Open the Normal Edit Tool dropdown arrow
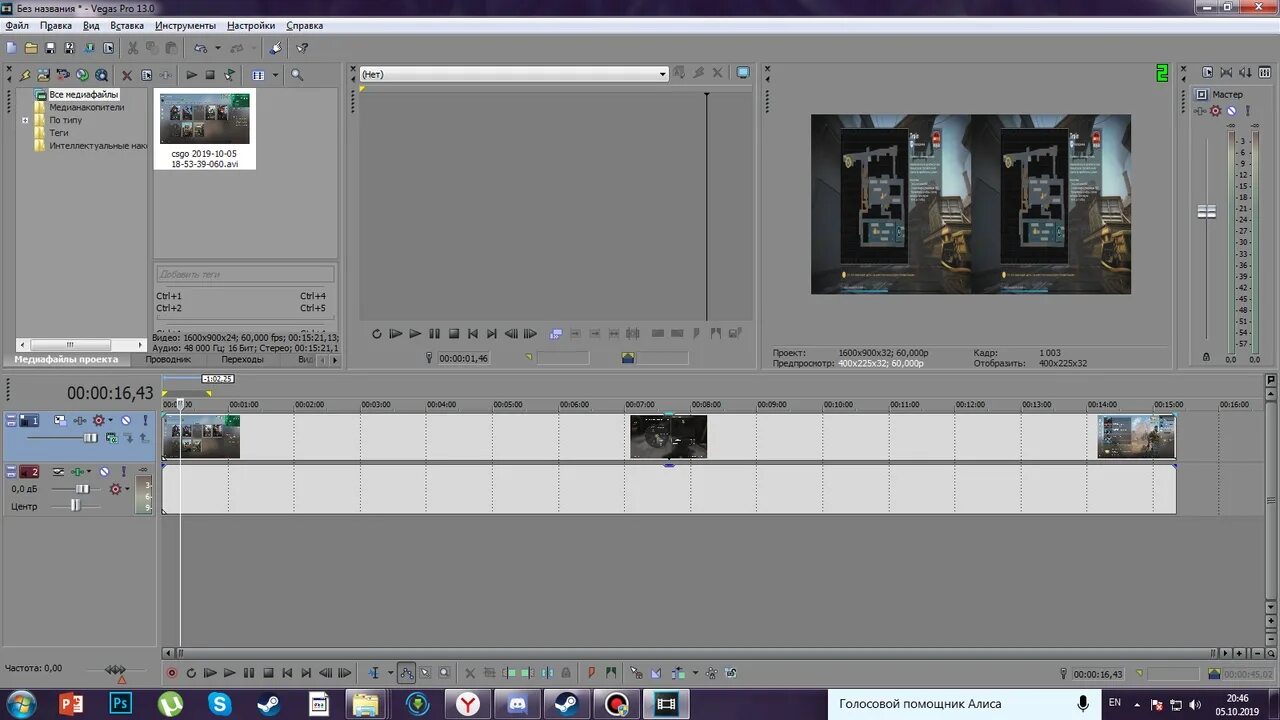 [x=390, y=673]
